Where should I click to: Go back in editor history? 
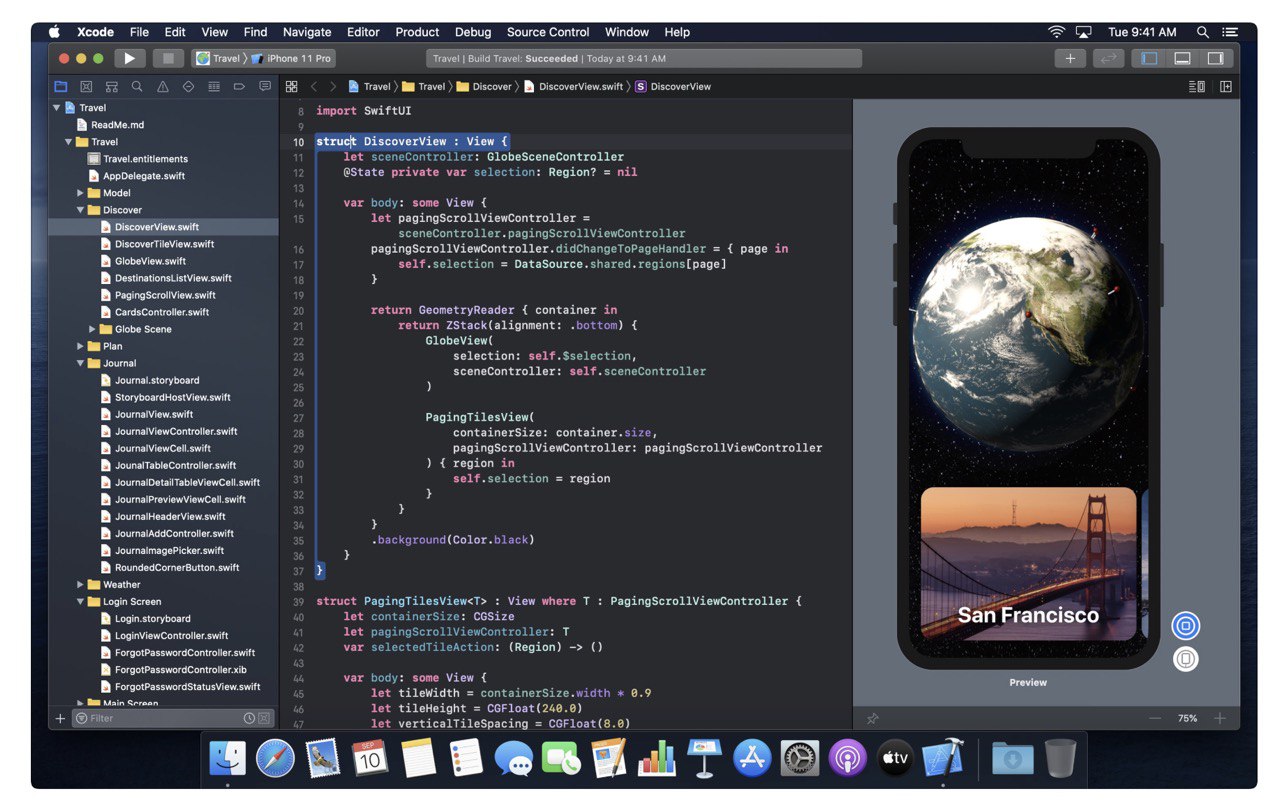(313, 87)
